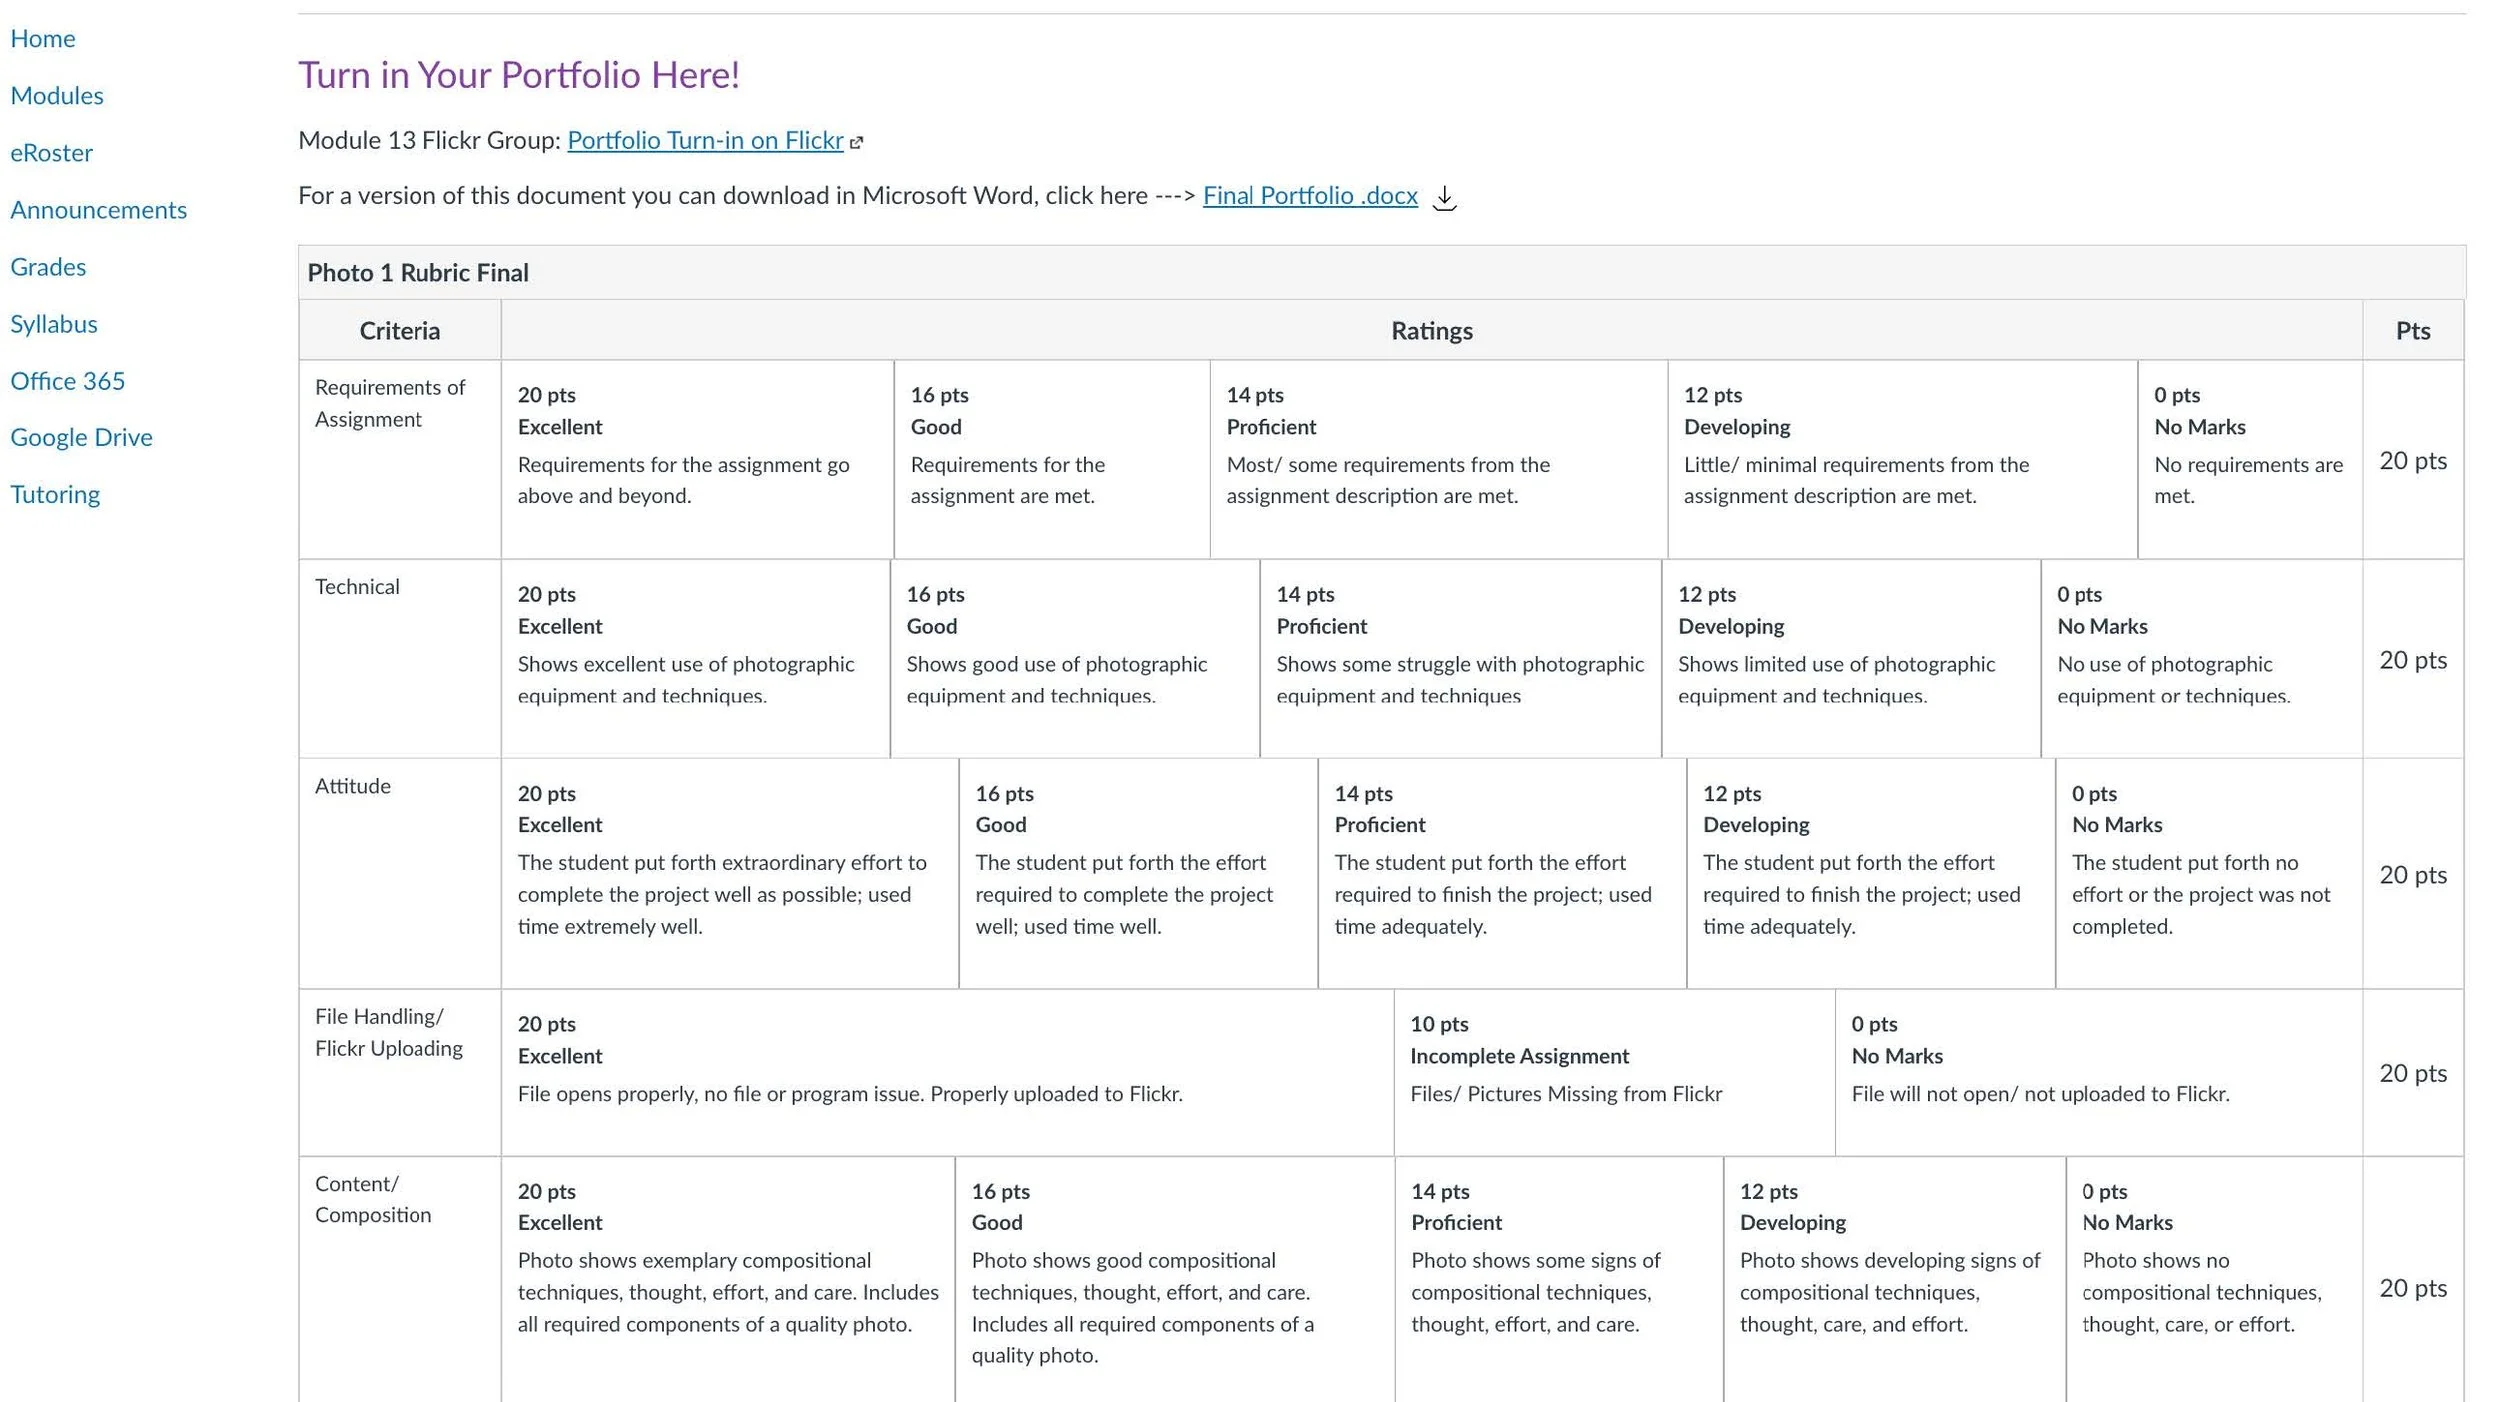
Task: Click the Photo 1 Rubric Final title
Action: 418,272
